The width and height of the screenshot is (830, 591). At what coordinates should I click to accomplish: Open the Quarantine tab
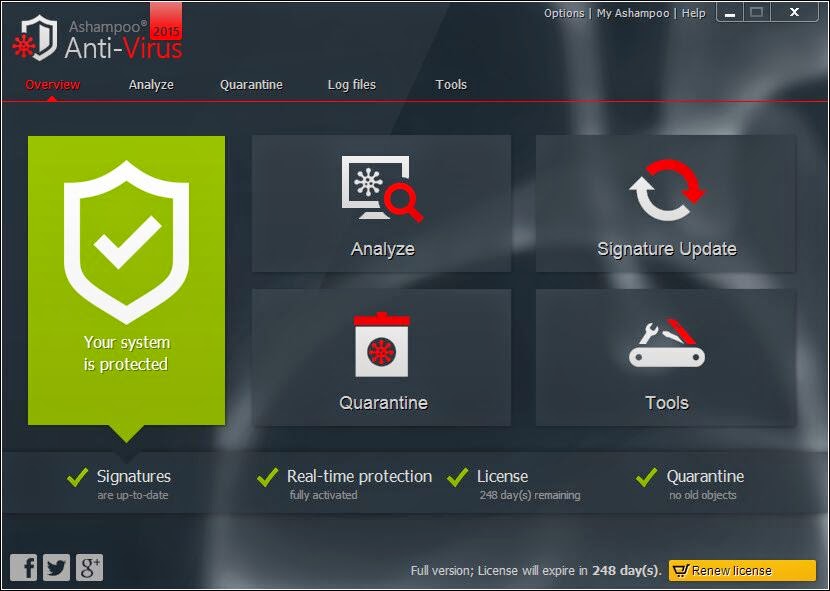coord(251,85)
